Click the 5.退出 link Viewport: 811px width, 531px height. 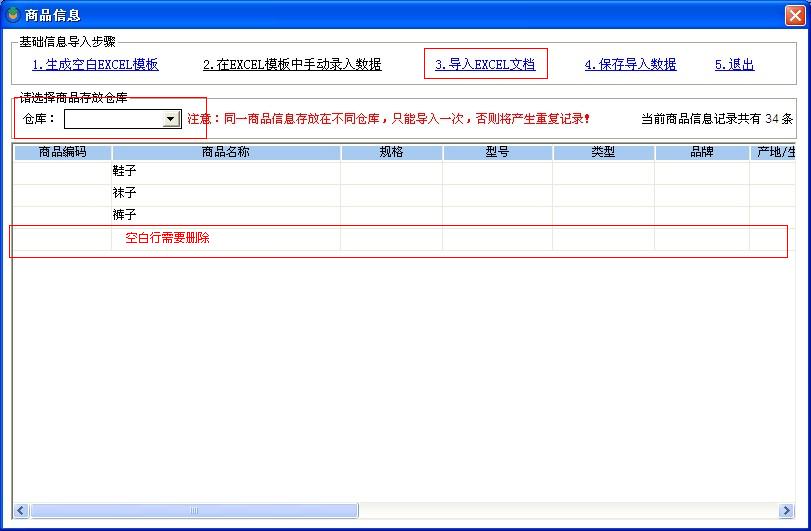(734, 65)
